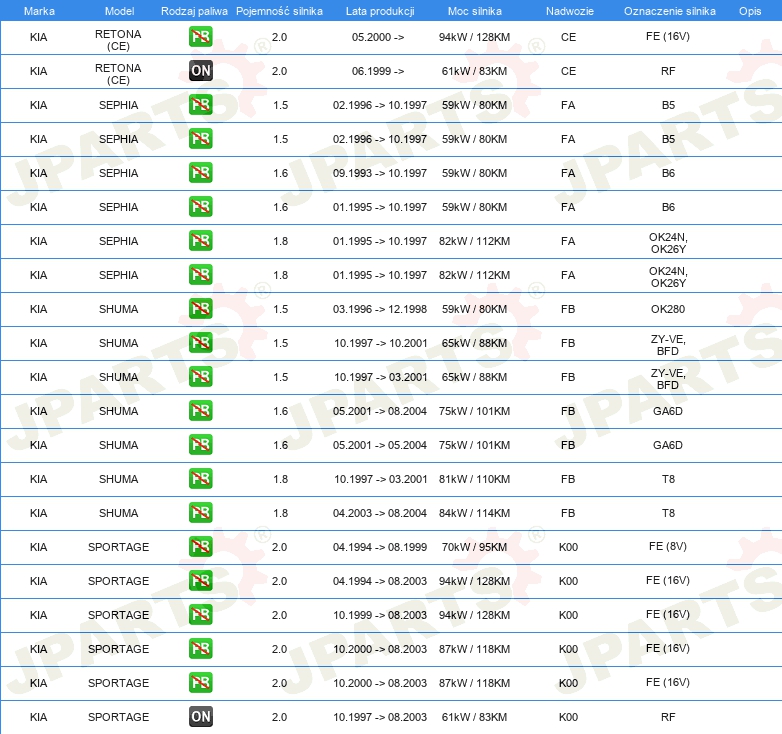The width and height of the screenshot is (782, 734).
Task: Click the petrol icon in the SHUMA OK280 row
Action: [200, 309]
